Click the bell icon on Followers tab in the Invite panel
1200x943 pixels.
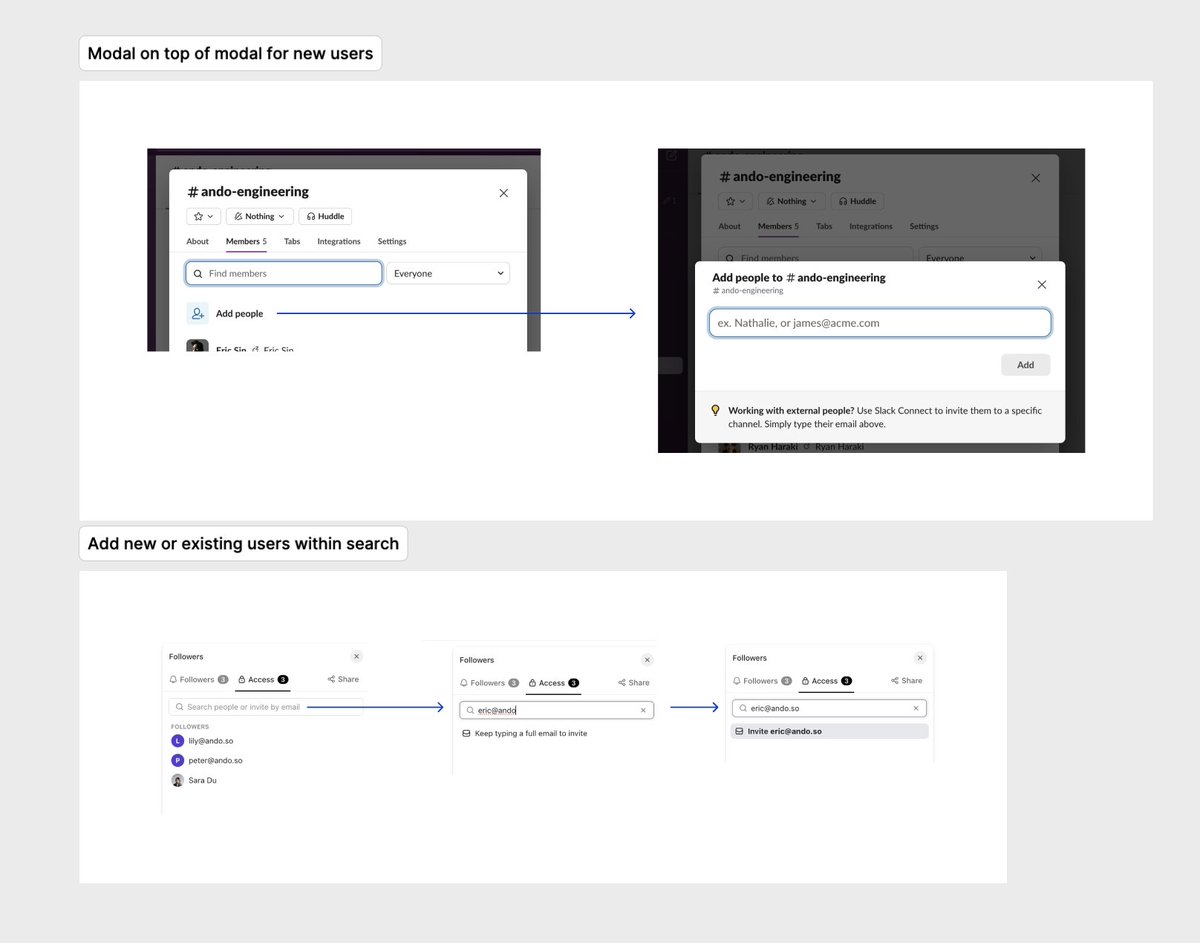coord(737,681)
